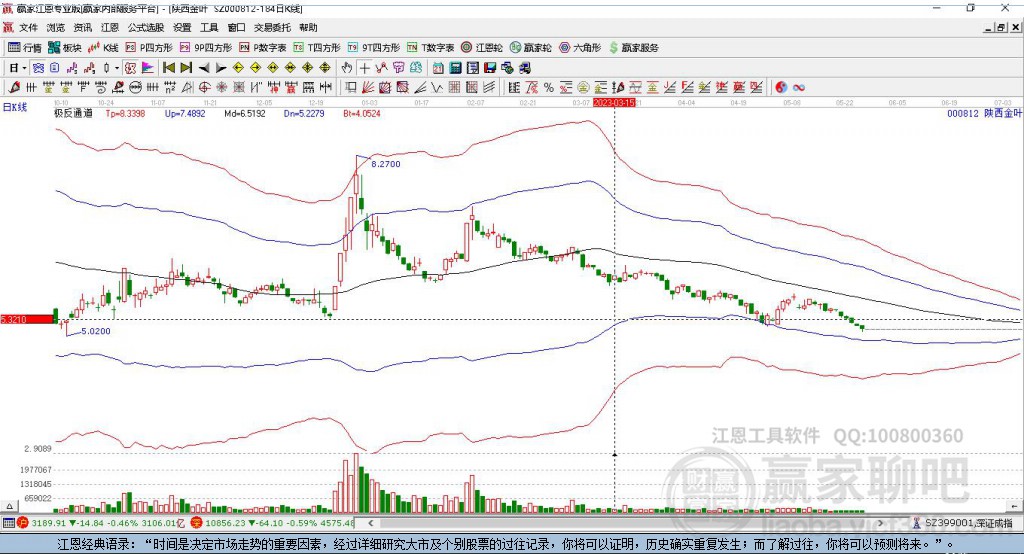This screenshot has width=1024, height=554.
Task: Click the Dn=5.2279 indicator value
Action: coord(304,113)
